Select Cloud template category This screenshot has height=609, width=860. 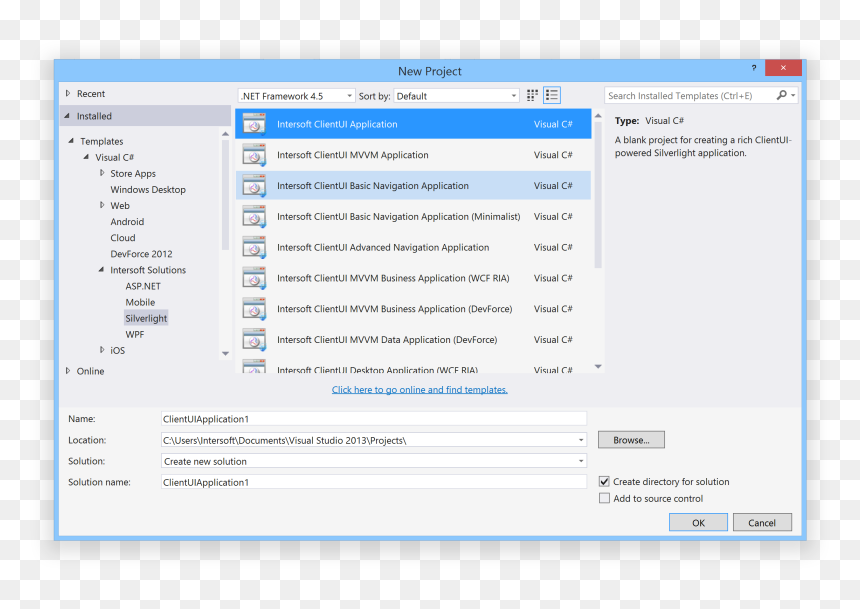coord(123,238)
